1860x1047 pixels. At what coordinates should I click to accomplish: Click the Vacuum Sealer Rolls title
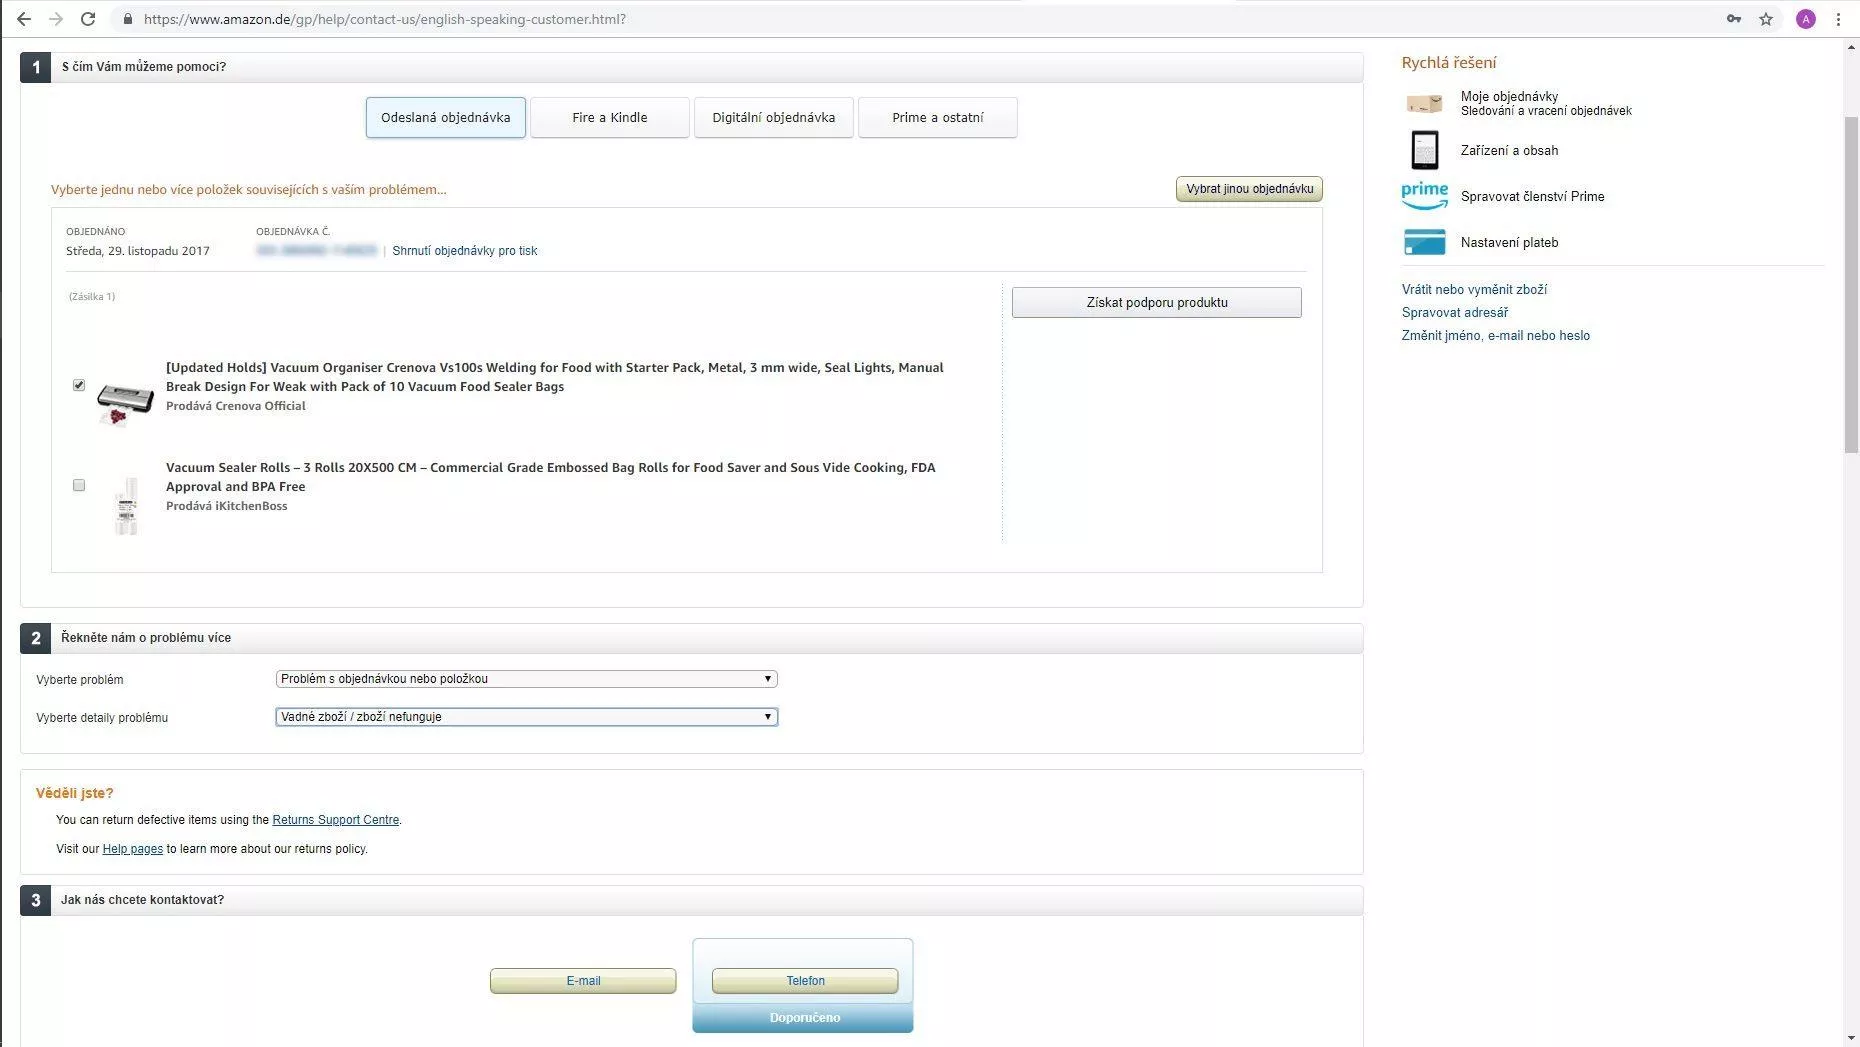click(550, 477)
